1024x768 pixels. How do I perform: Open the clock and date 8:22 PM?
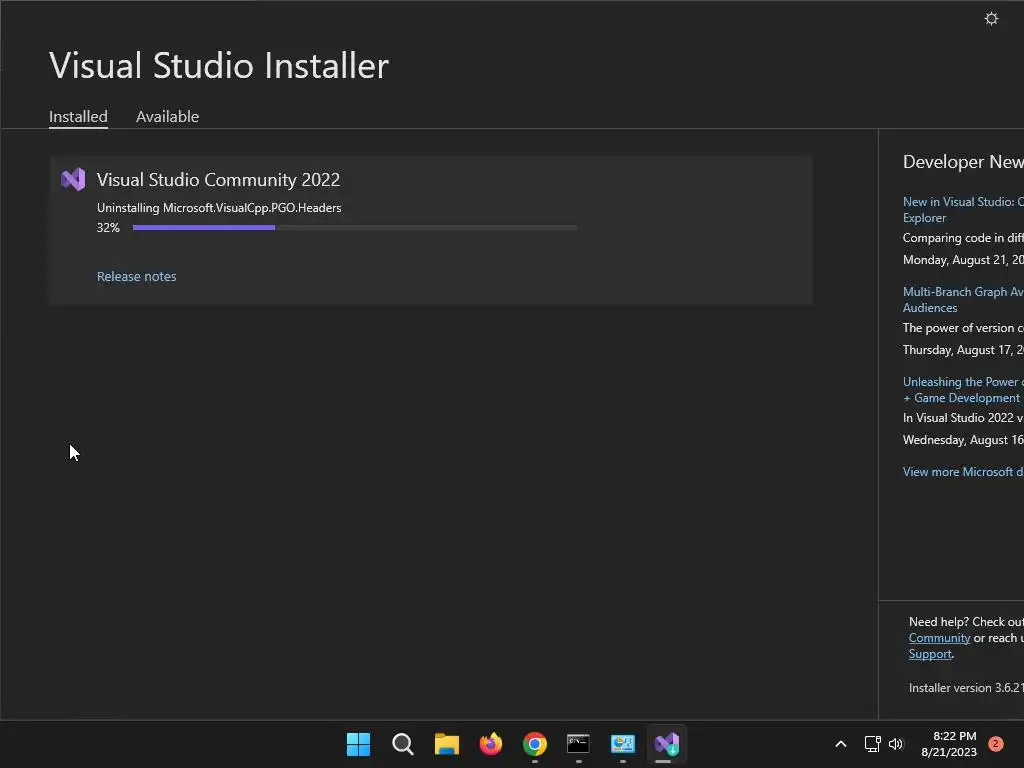tap(949, 744)
